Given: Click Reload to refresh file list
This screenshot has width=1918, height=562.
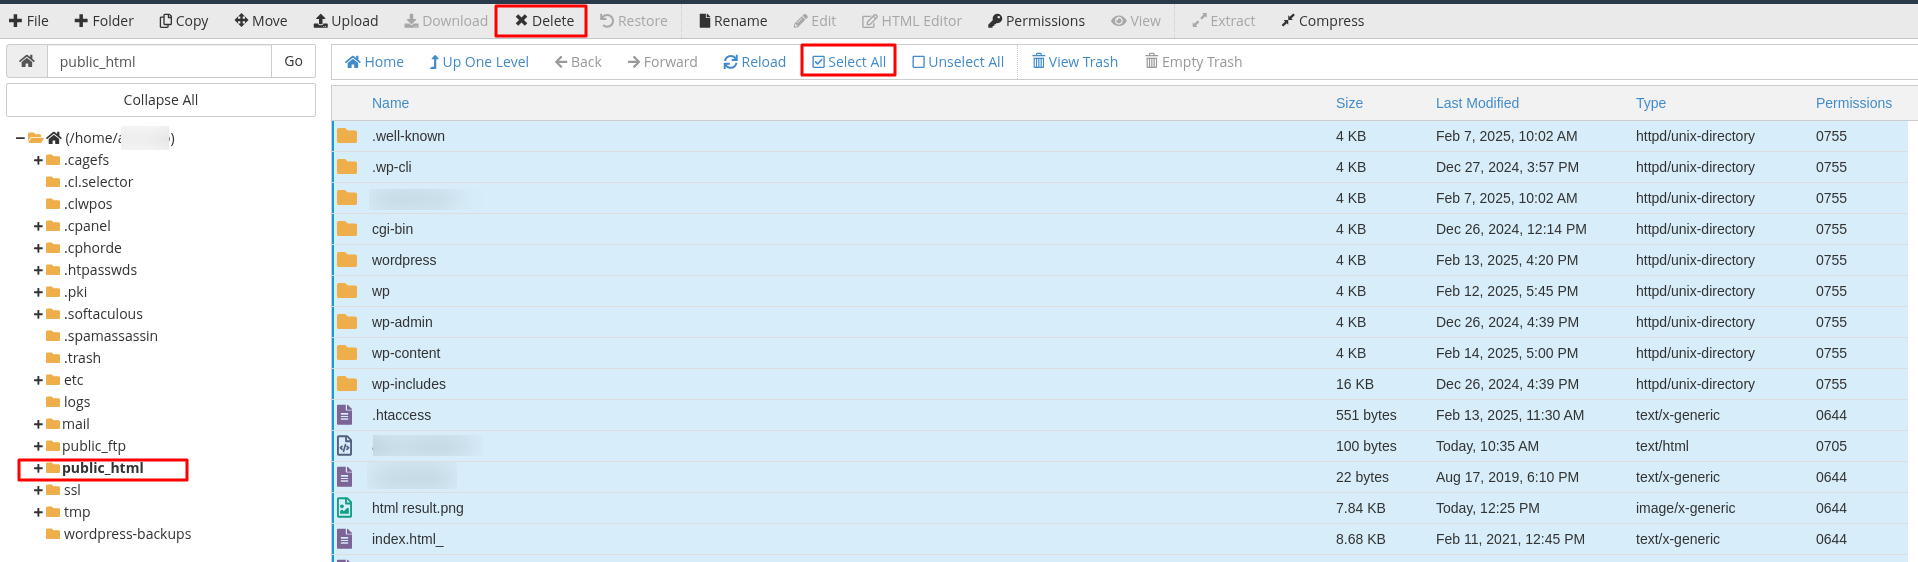Looking at the screenshot, I should [x=755, y=62].
